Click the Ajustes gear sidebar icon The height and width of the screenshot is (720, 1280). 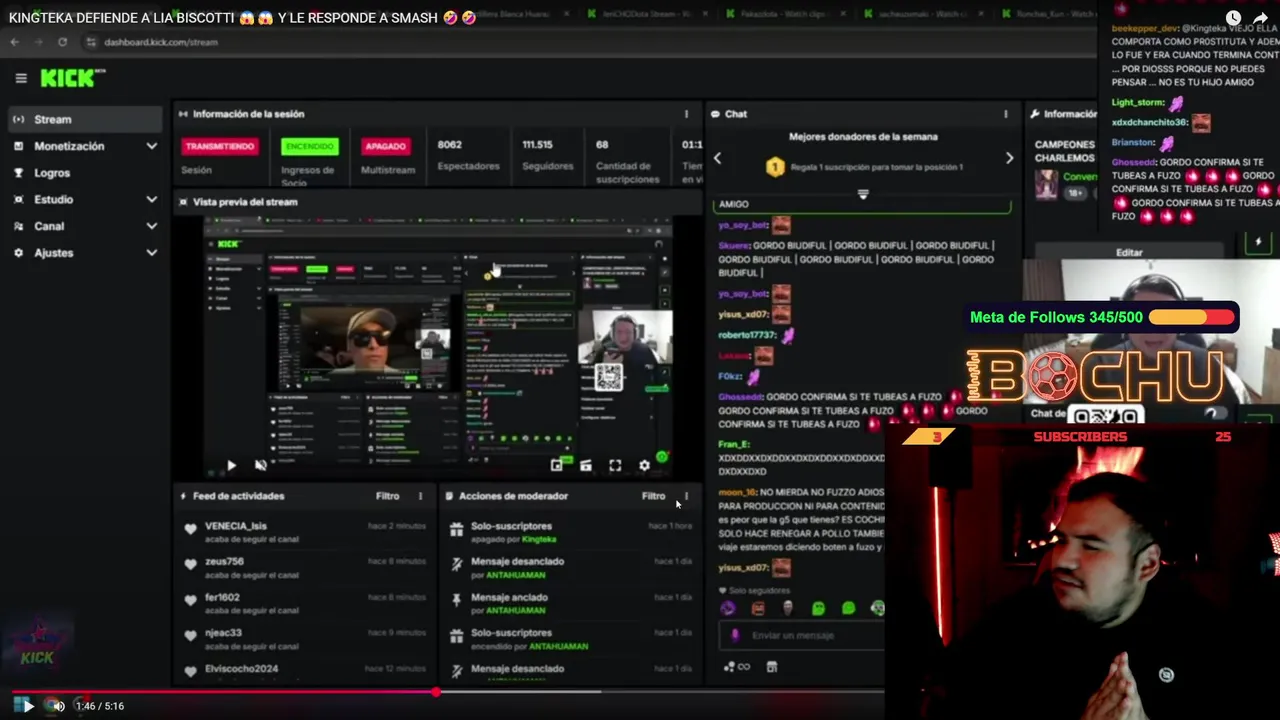[x=18, y=253]
